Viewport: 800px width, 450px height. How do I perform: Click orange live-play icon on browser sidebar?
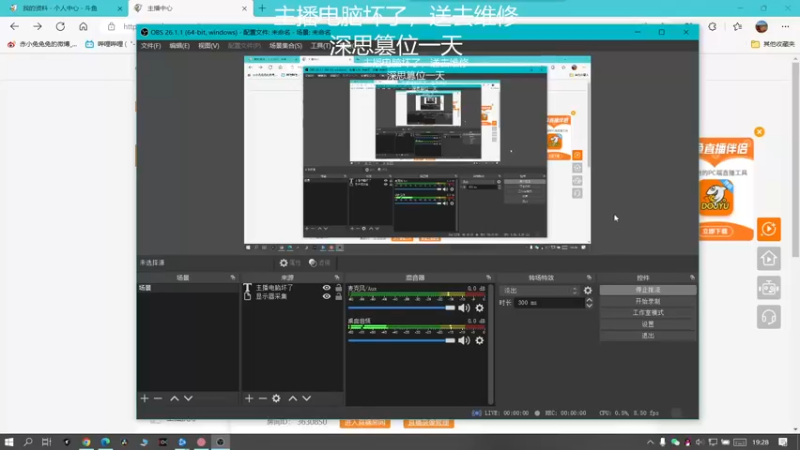[x=769, y=229]
